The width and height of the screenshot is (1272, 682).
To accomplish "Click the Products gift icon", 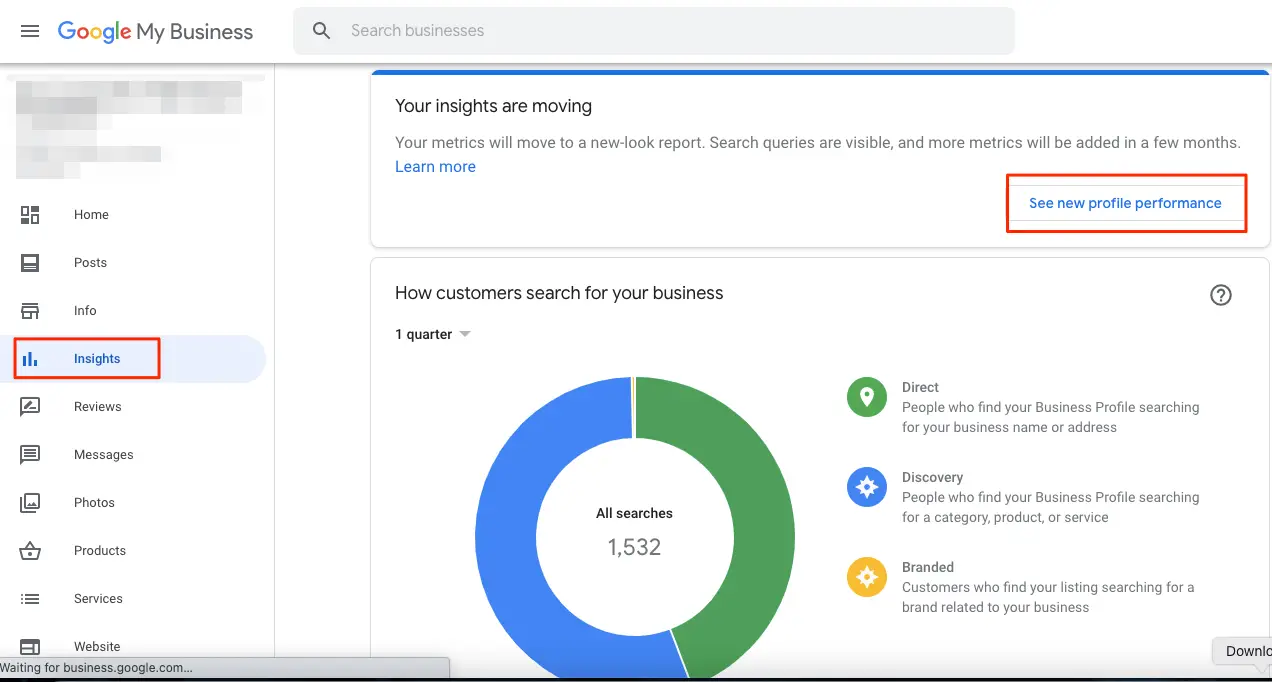I will pos(30,550).
